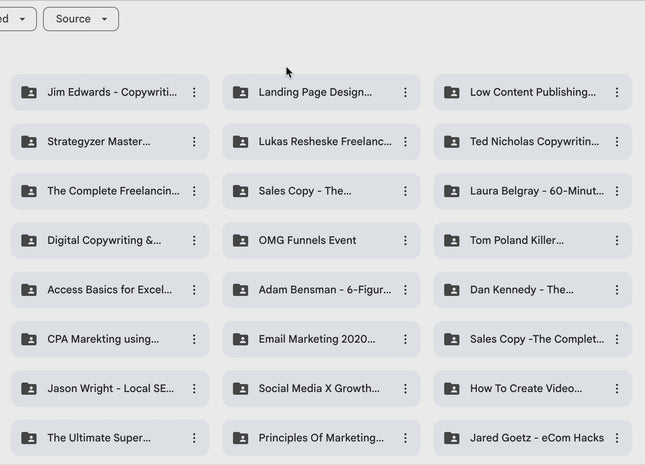The height and width of the screenshot is (465, 645).
Task: Click the folder name 'Landing Page Design...'
Action: click(x=315, y=92)
